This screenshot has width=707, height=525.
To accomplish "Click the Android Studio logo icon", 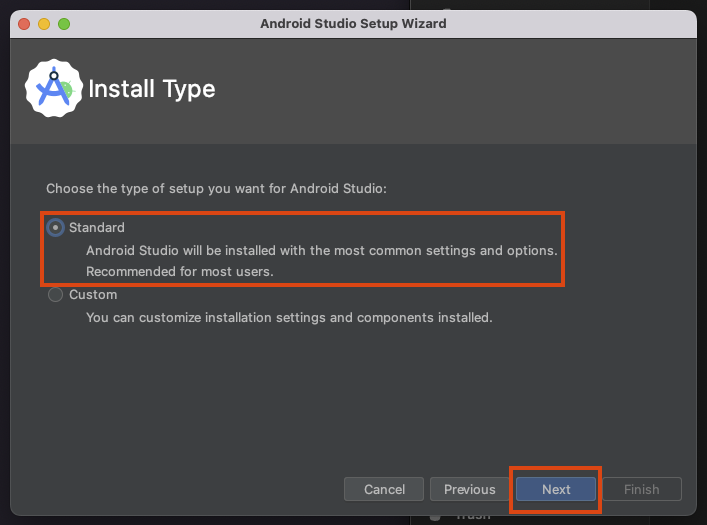I will coord(54,88).
